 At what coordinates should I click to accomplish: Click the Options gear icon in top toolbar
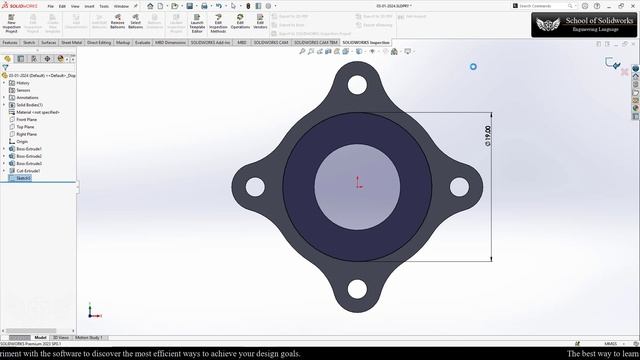pos(269,6)
